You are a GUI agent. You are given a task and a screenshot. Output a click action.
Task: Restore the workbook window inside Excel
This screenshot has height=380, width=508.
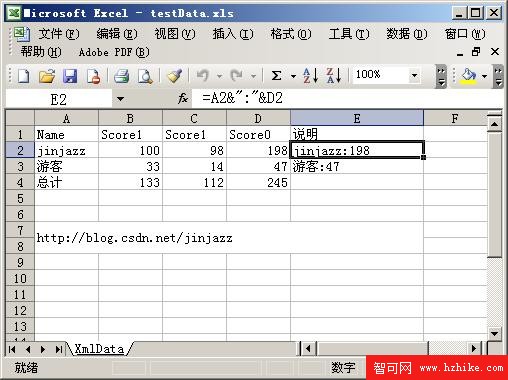476,52
